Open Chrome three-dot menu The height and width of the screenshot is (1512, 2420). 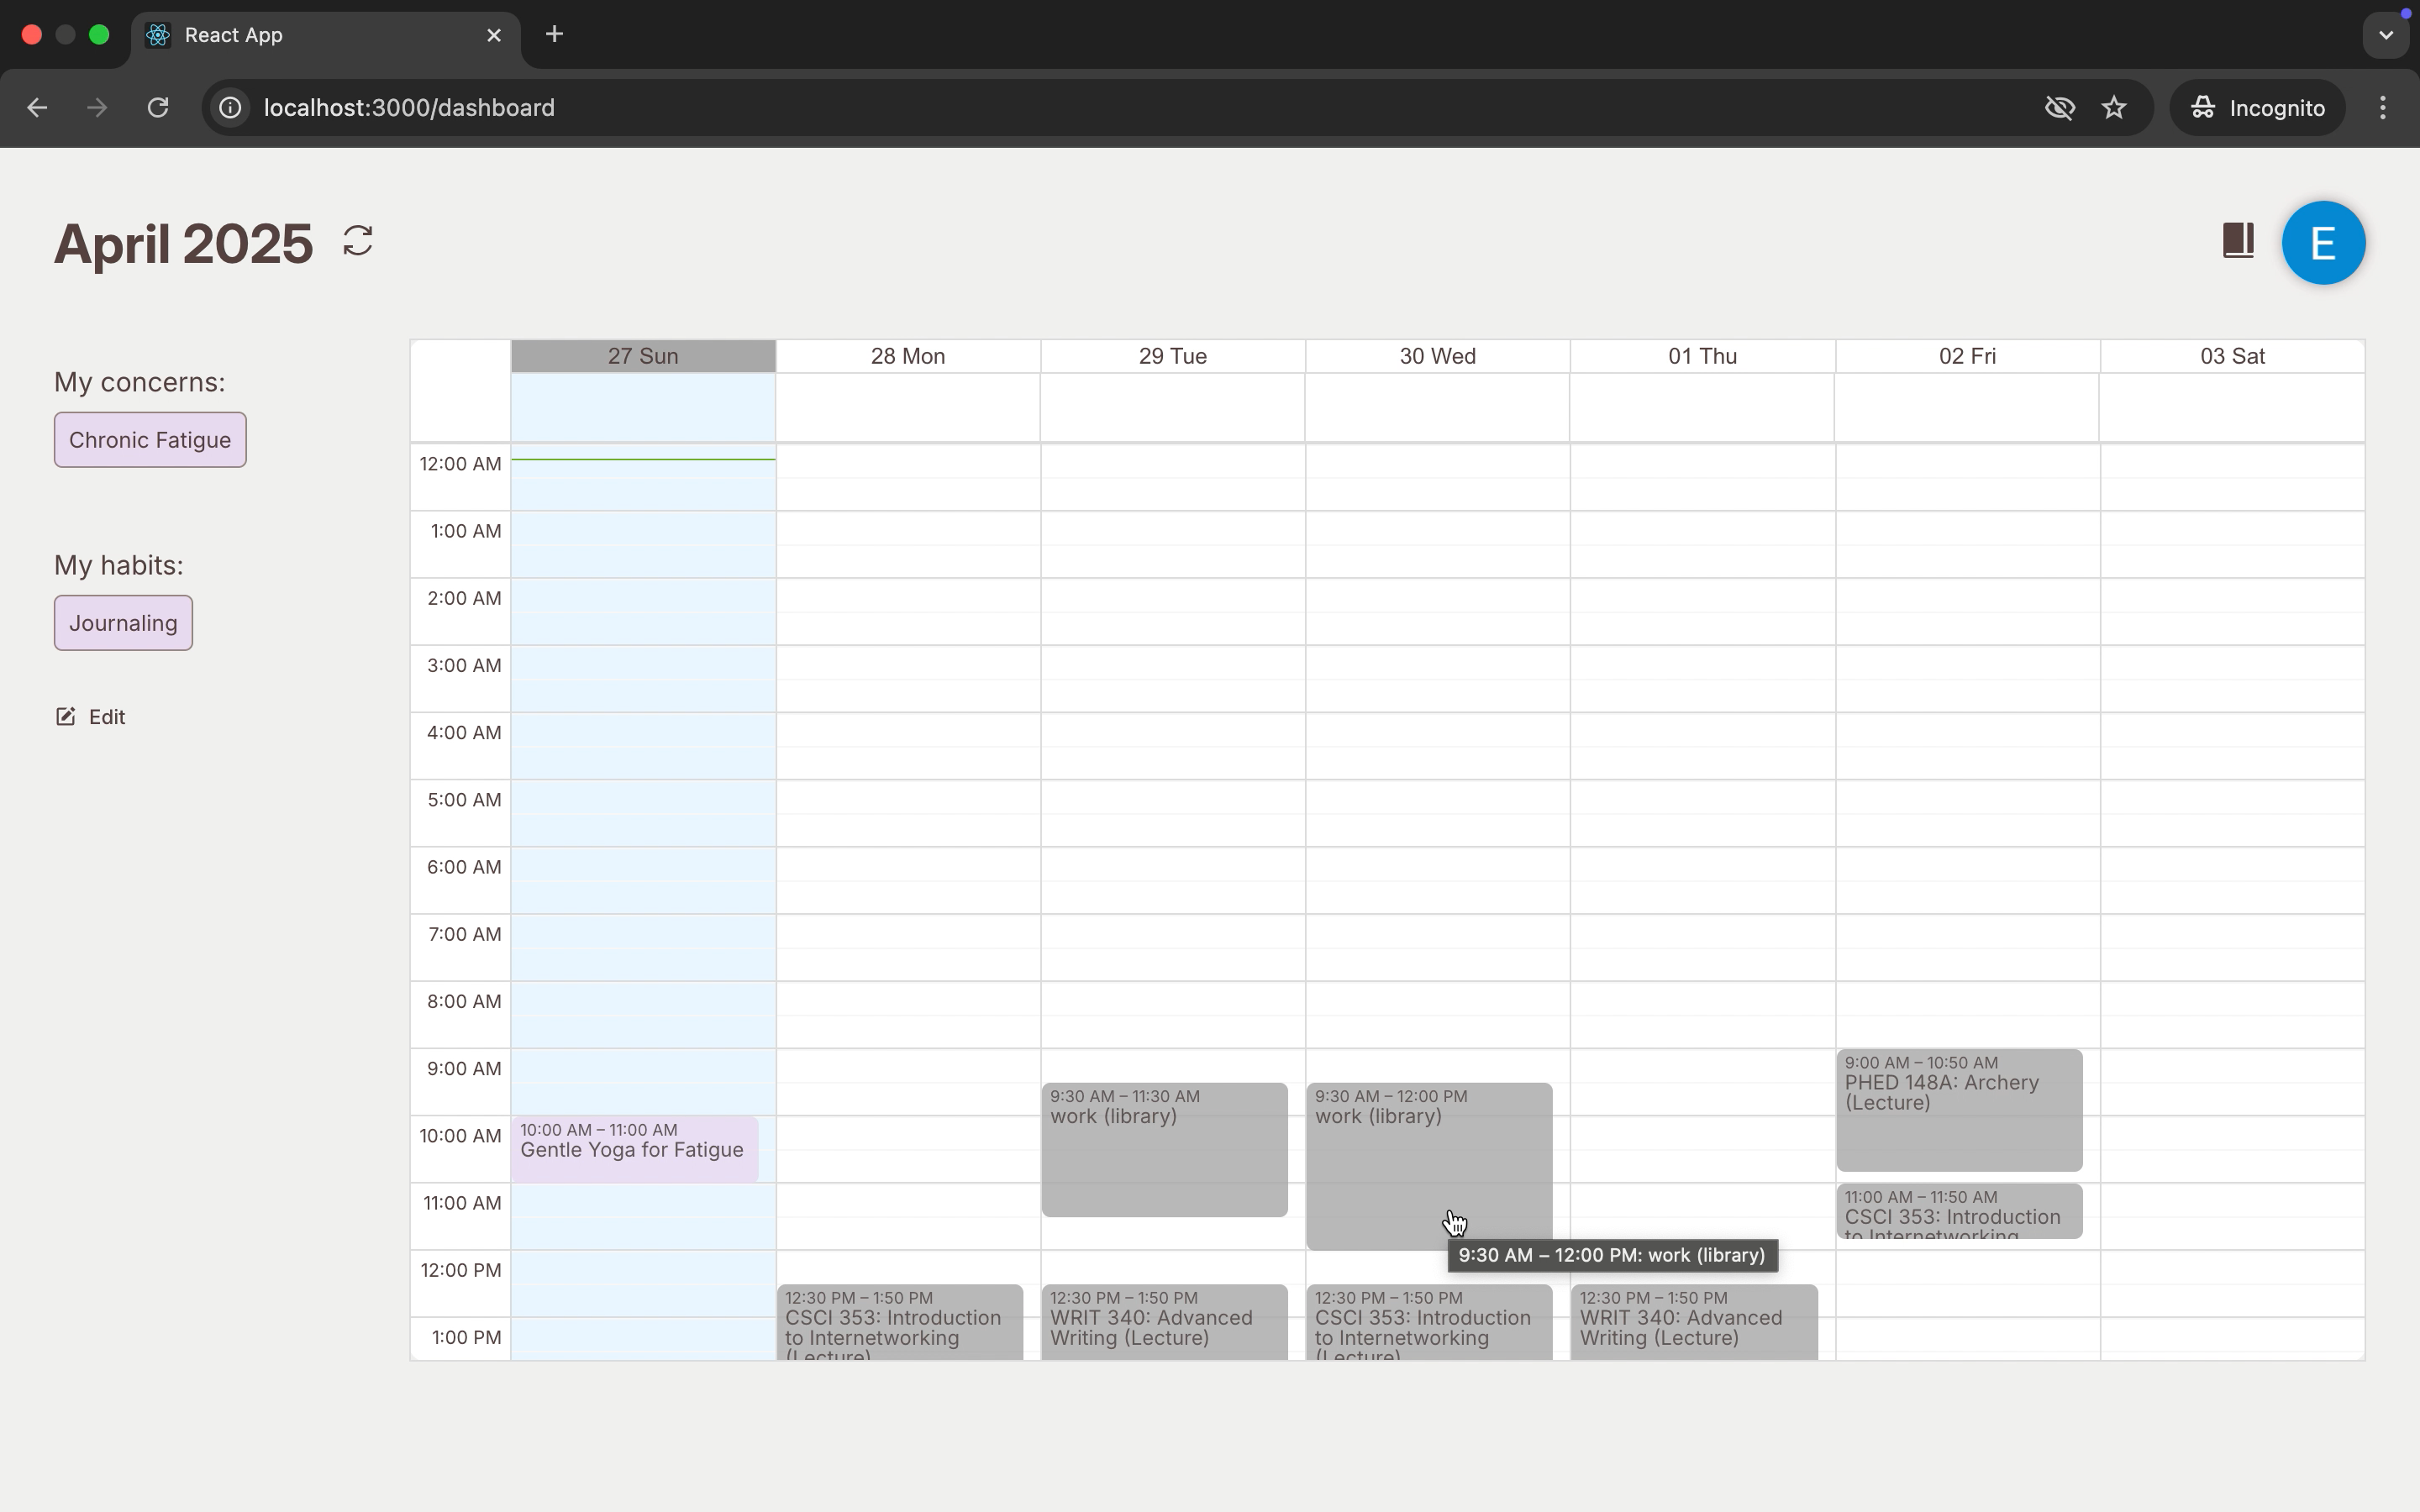click(2382, 108)
